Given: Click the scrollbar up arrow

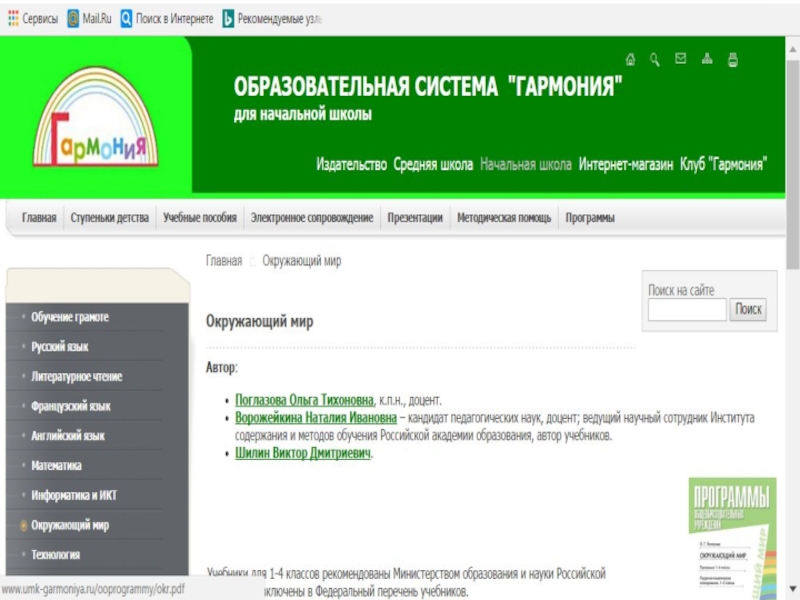Looking at the screenshot, I should point(792,49).
